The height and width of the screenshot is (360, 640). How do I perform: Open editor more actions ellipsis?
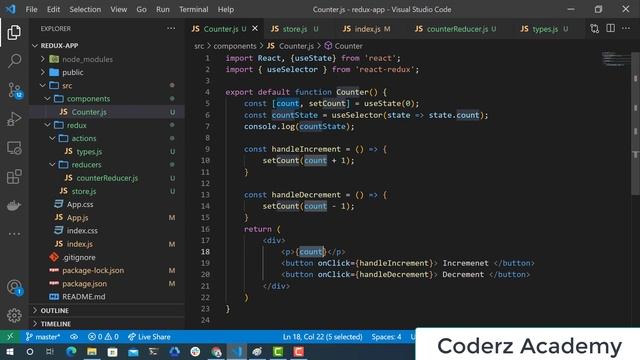(x=626, y=28)
